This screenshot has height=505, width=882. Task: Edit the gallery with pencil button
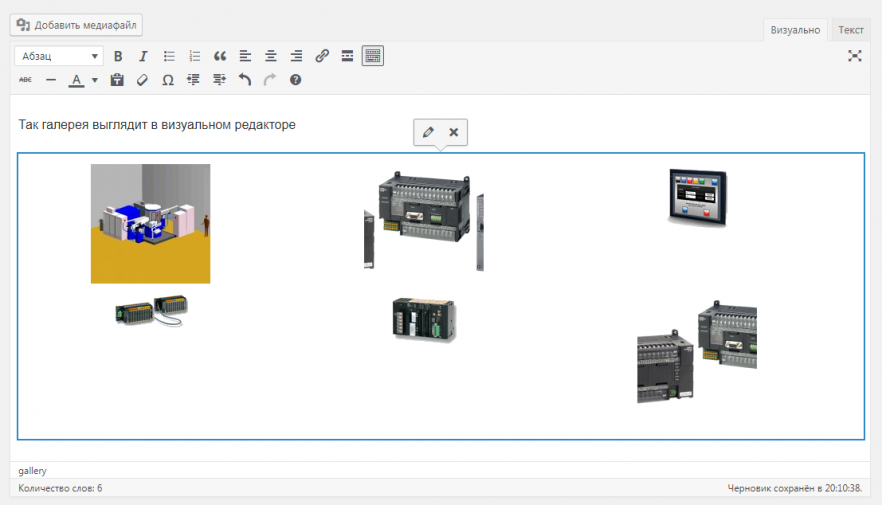tap(428, 132)
